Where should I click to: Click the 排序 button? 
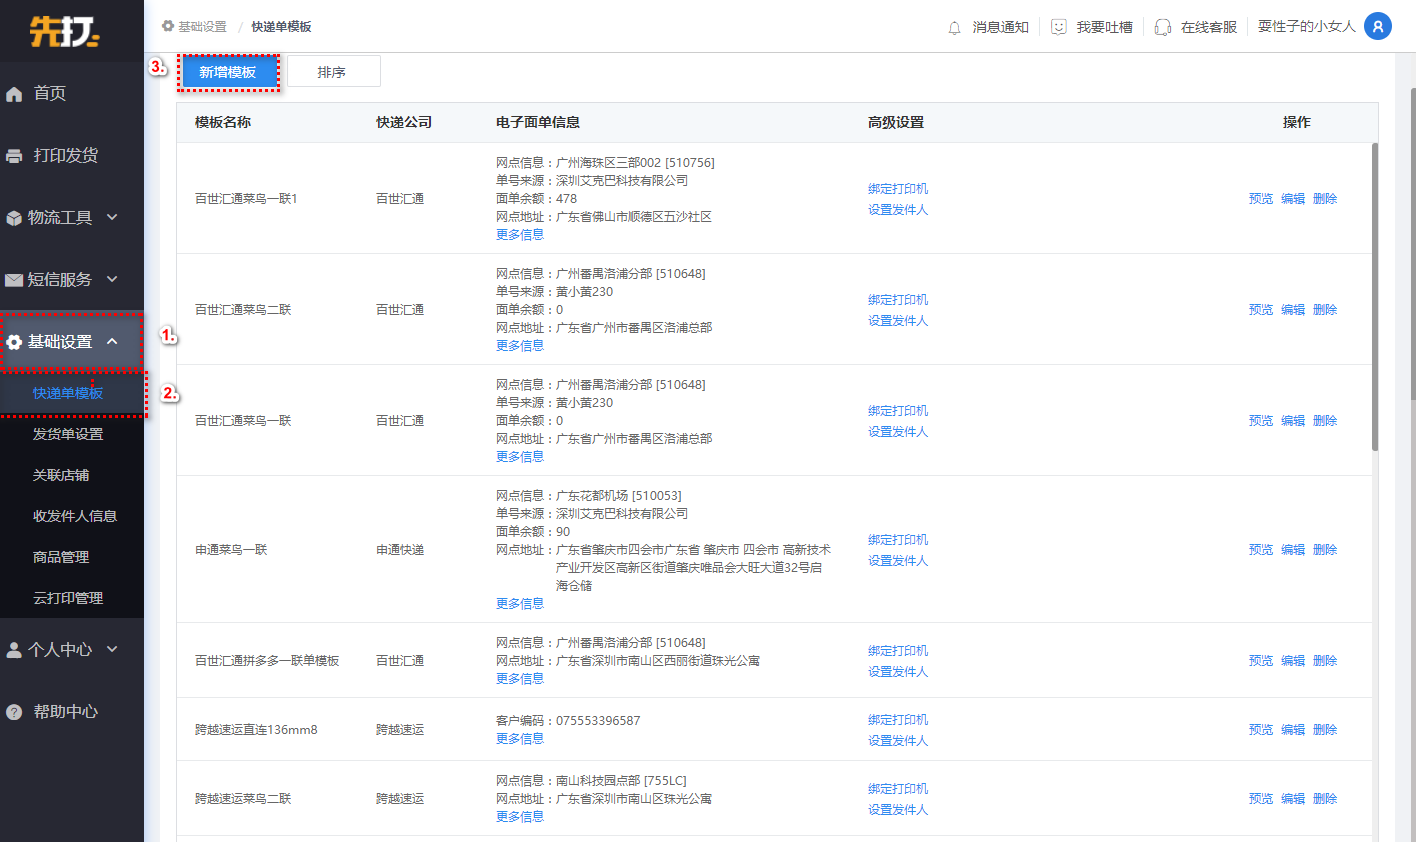click(x=333, y=72)
